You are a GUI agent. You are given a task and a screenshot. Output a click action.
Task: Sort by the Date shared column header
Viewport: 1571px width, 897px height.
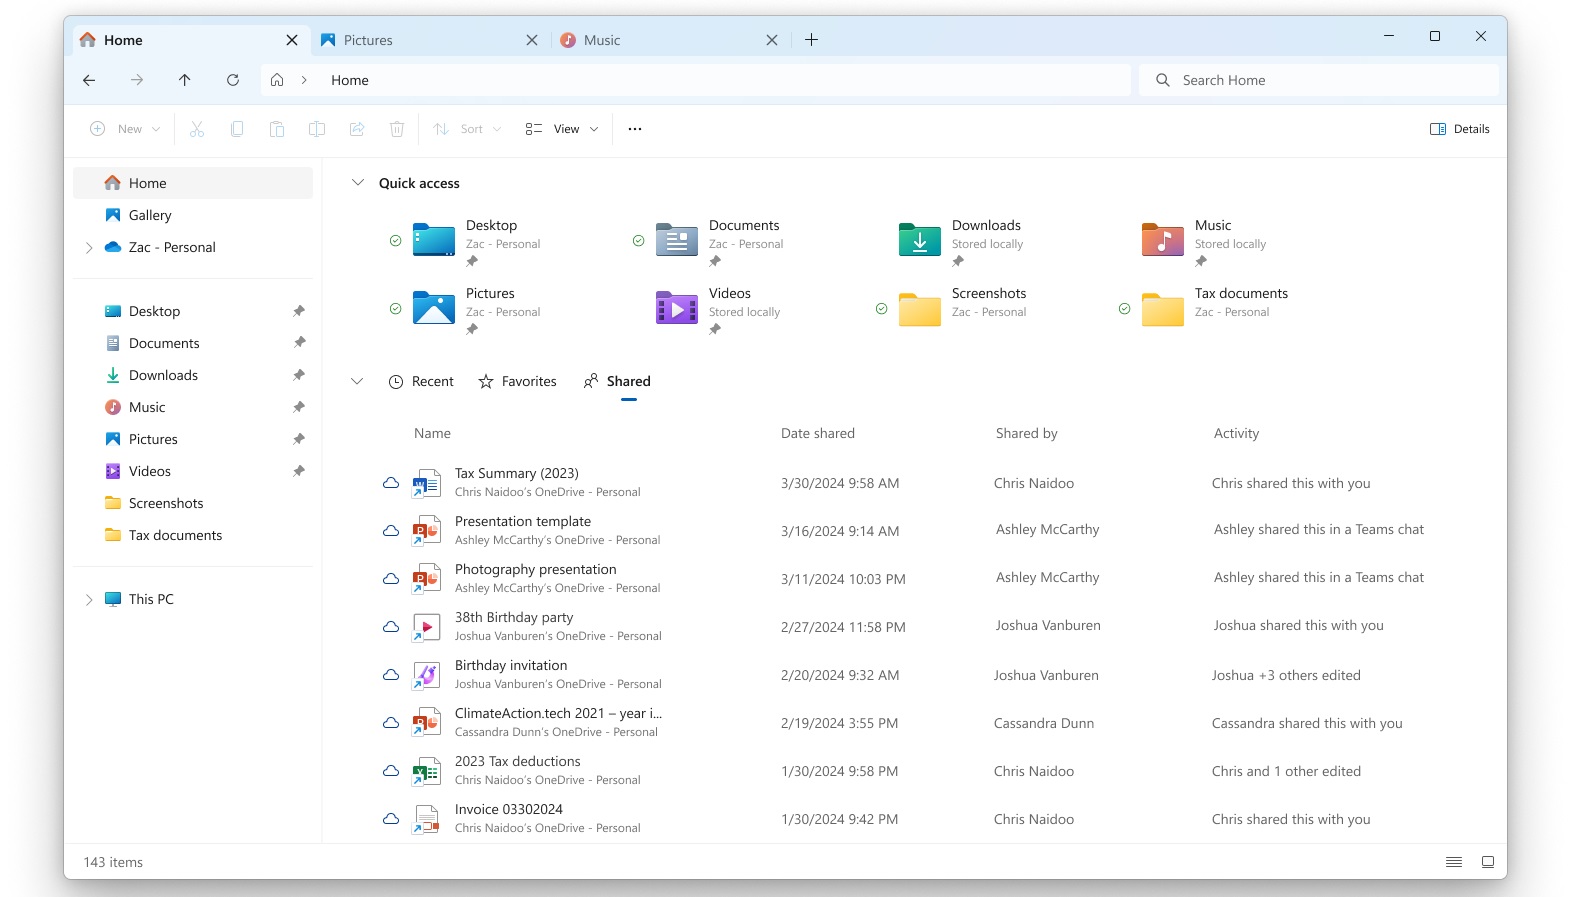(817, 433)
